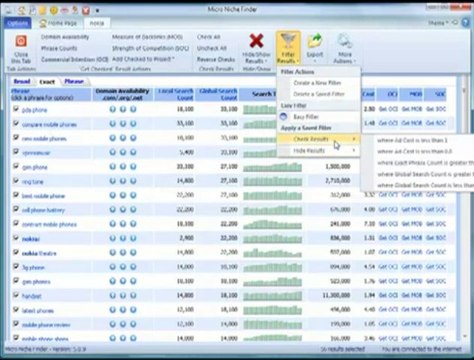Toggle the gsm phone row checkbox

coord(16,166)
